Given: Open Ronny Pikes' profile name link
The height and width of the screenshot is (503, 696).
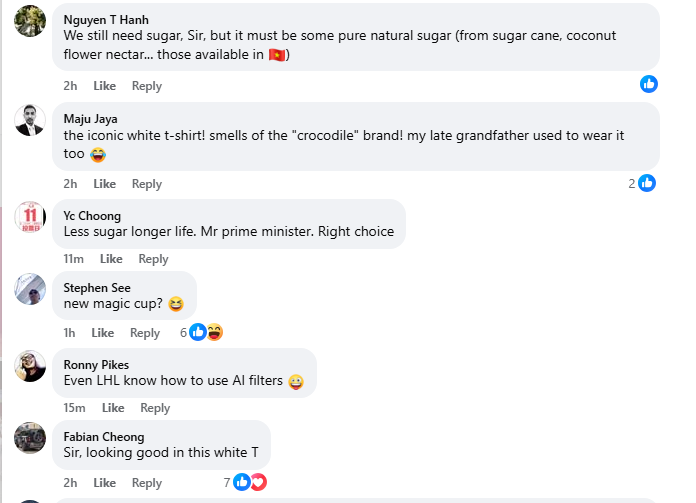Looking at the screenshot, I should coord(96,365).
